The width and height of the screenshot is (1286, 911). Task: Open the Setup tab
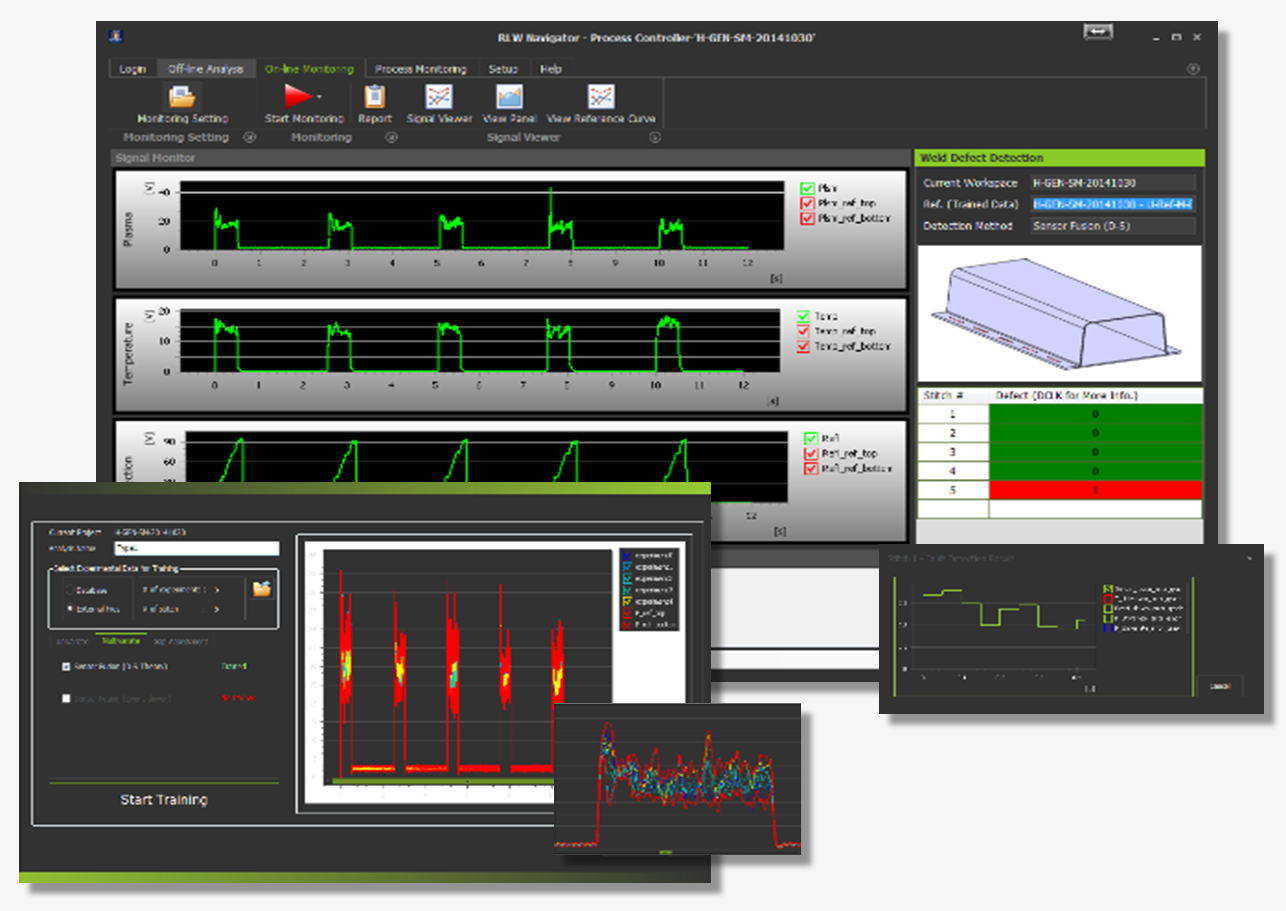503,69
